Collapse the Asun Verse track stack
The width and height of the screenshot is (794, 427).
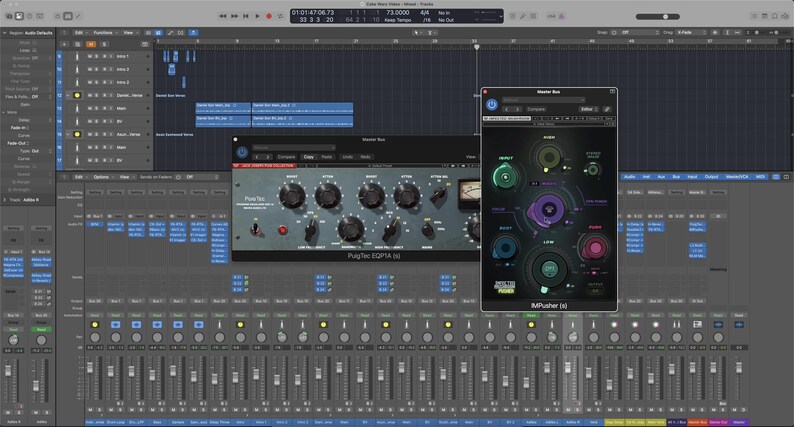pyautogui.click(x=68, y=134)
